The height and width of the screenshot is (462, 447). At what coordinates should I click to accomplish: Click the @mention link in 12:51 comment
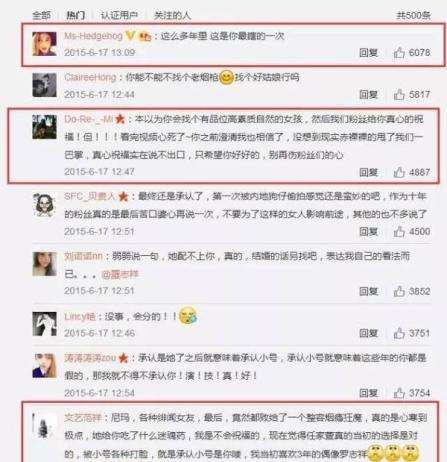click(x=120, y=274)
